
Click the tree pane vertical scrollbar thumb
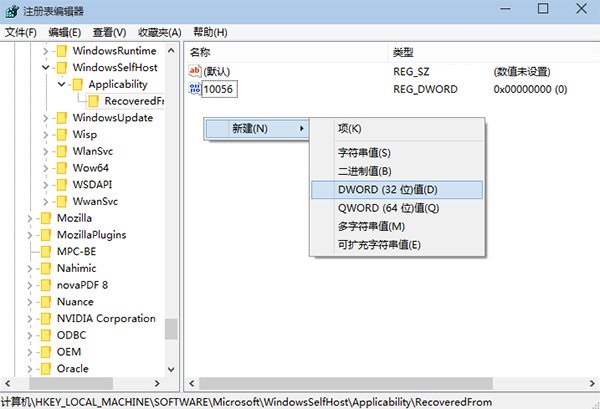click(171, 329)
